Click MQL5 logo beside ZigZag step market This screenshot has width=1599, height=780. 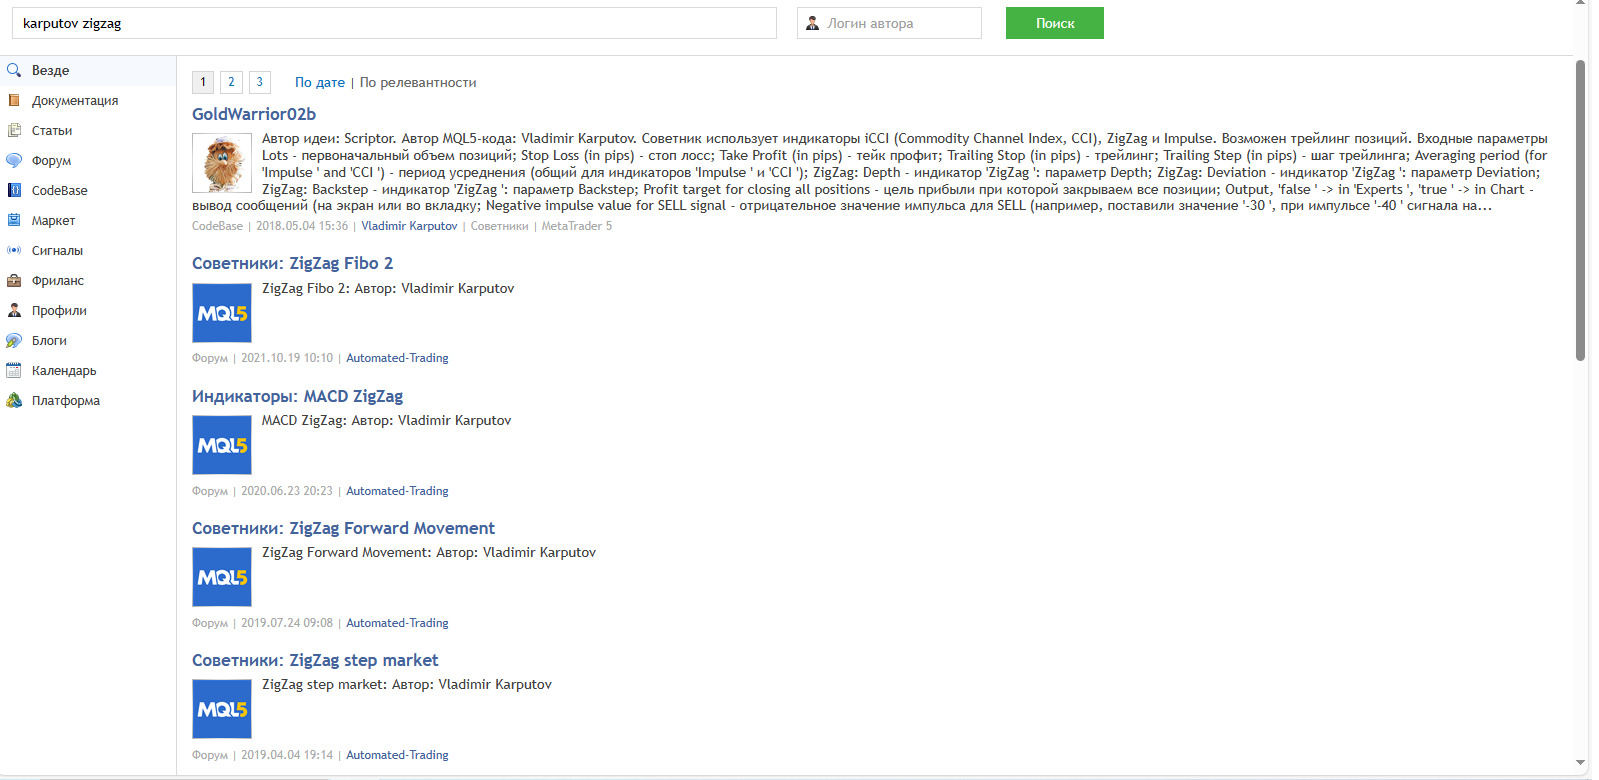pos(222,709)
